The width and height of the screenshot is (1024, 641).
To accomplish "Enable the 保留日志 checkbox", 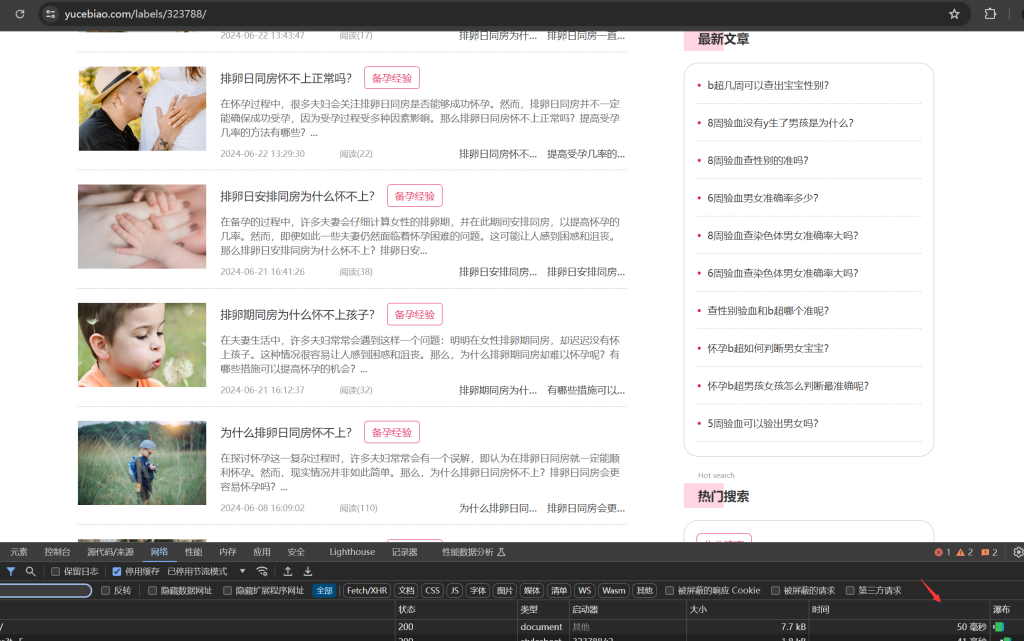I will click(x=56, y=572).
